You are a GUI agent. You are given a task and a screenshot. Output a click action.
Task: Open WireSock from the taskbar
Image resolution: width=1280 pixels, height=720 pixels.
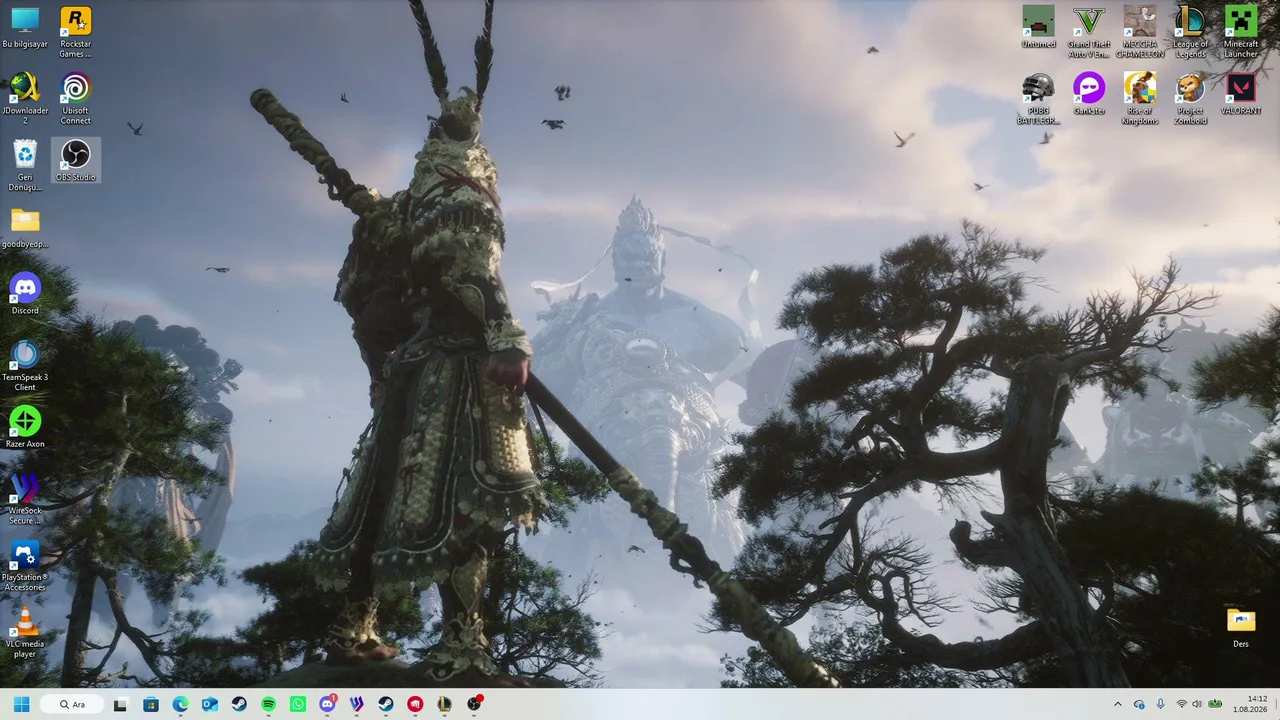coord(357,704)
